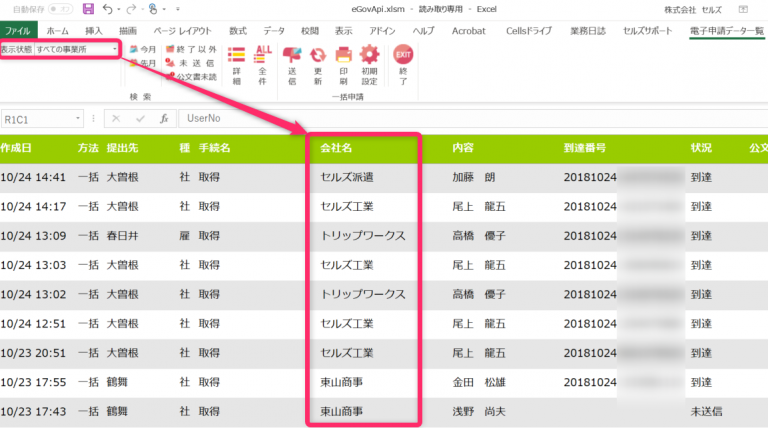Click the 春日井 destination cell
Viewport: 768px width, 428px height.
tap(122, 236)
